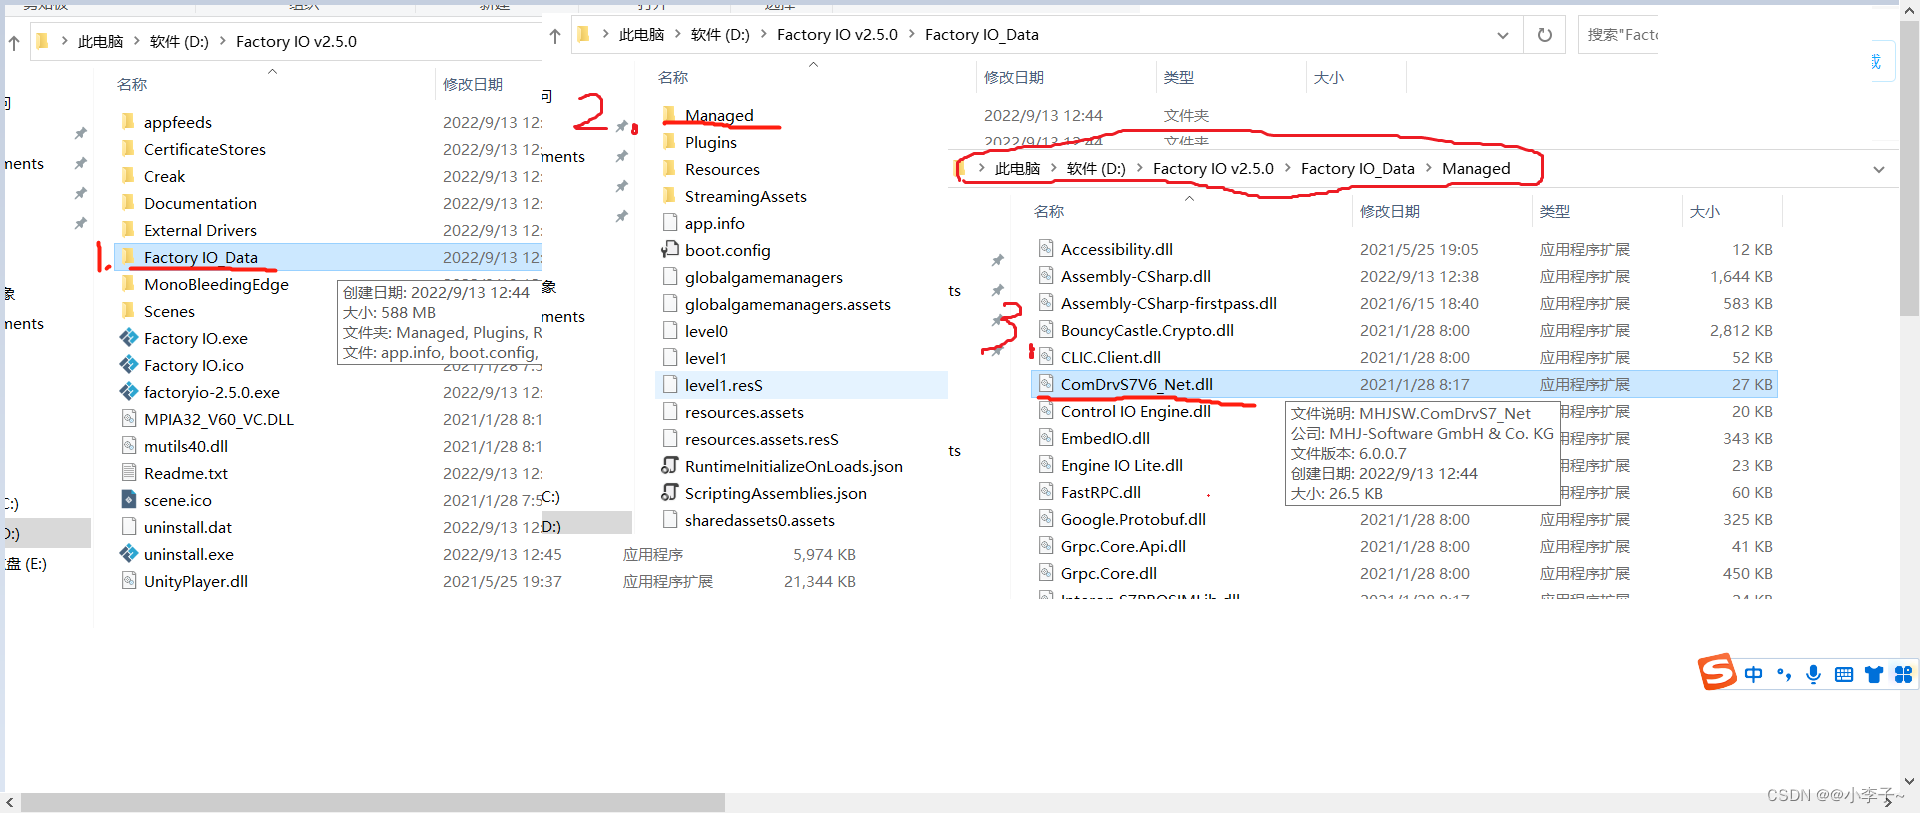Select the globalgamemanagers file

(764, 277)
